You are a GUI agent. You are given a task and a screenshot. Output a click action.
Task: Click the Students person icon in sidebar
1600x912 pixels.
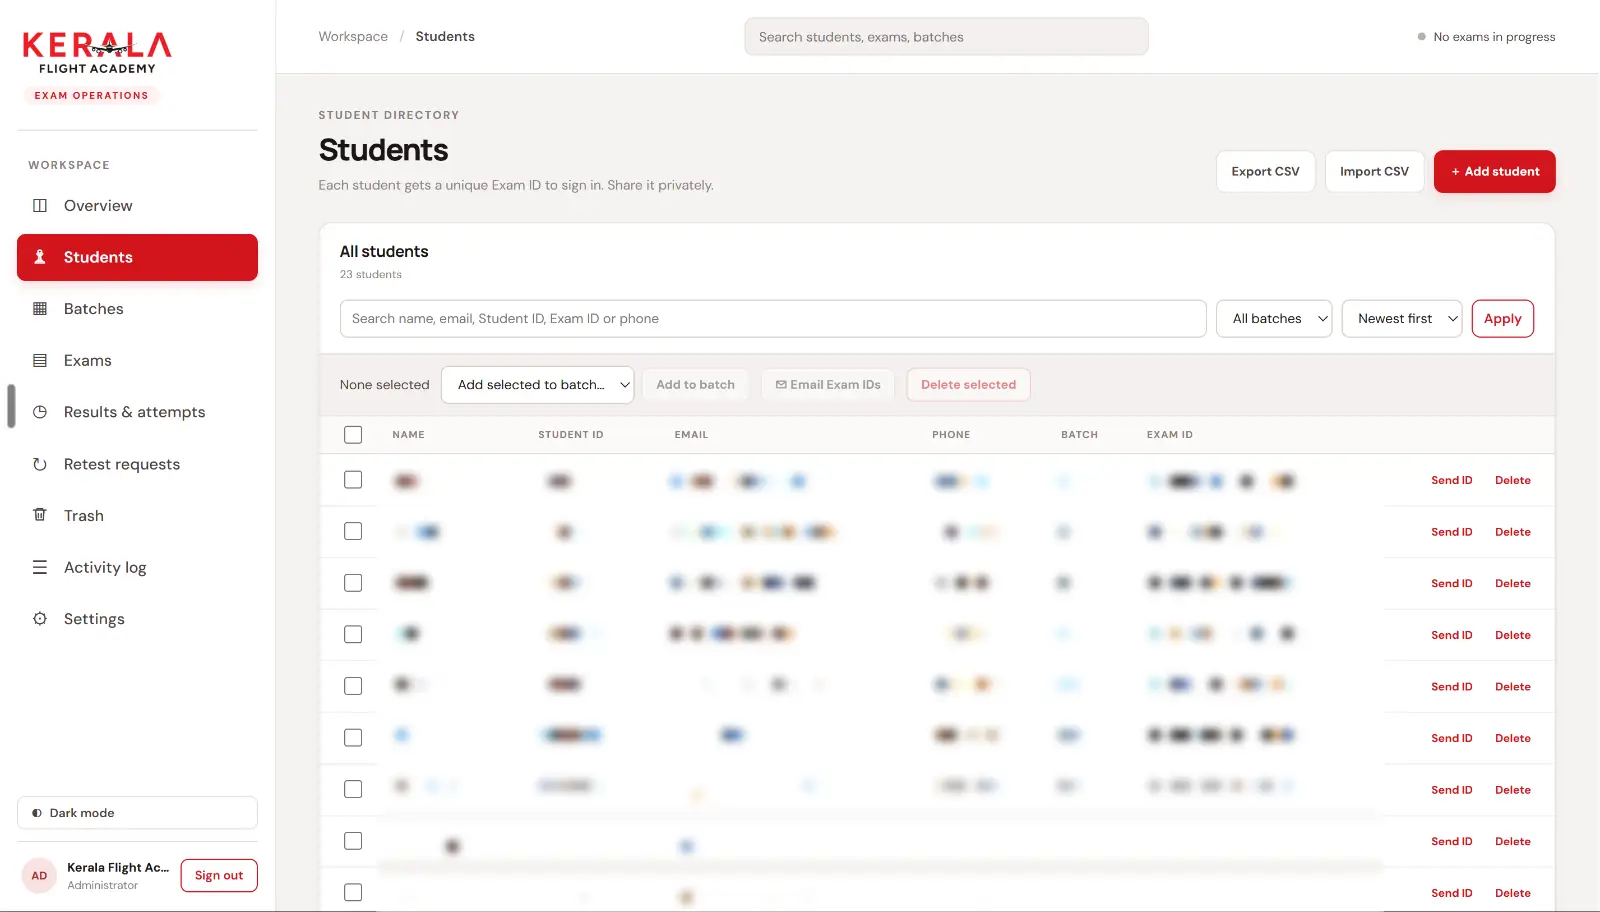click(40, 257)
